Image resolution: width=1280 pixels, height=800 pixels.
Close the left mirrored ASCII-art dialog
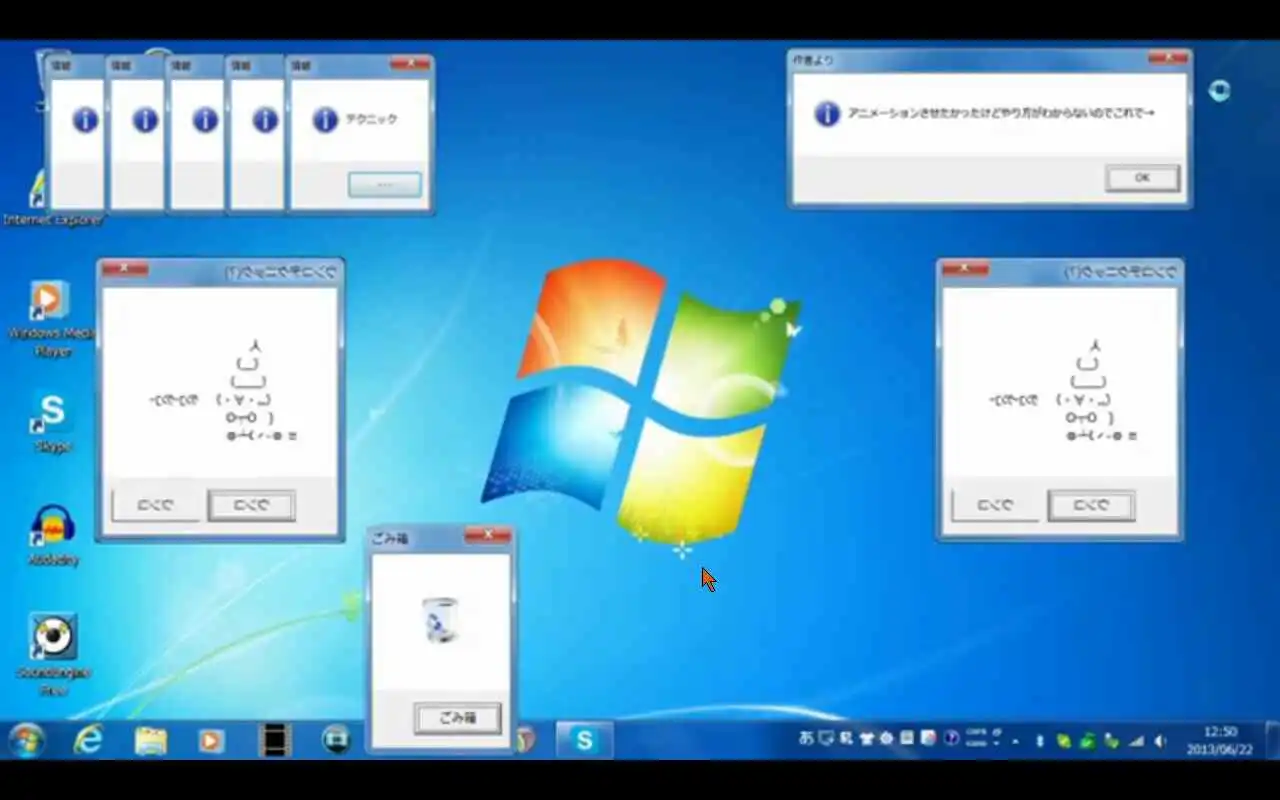pos(125,269)
